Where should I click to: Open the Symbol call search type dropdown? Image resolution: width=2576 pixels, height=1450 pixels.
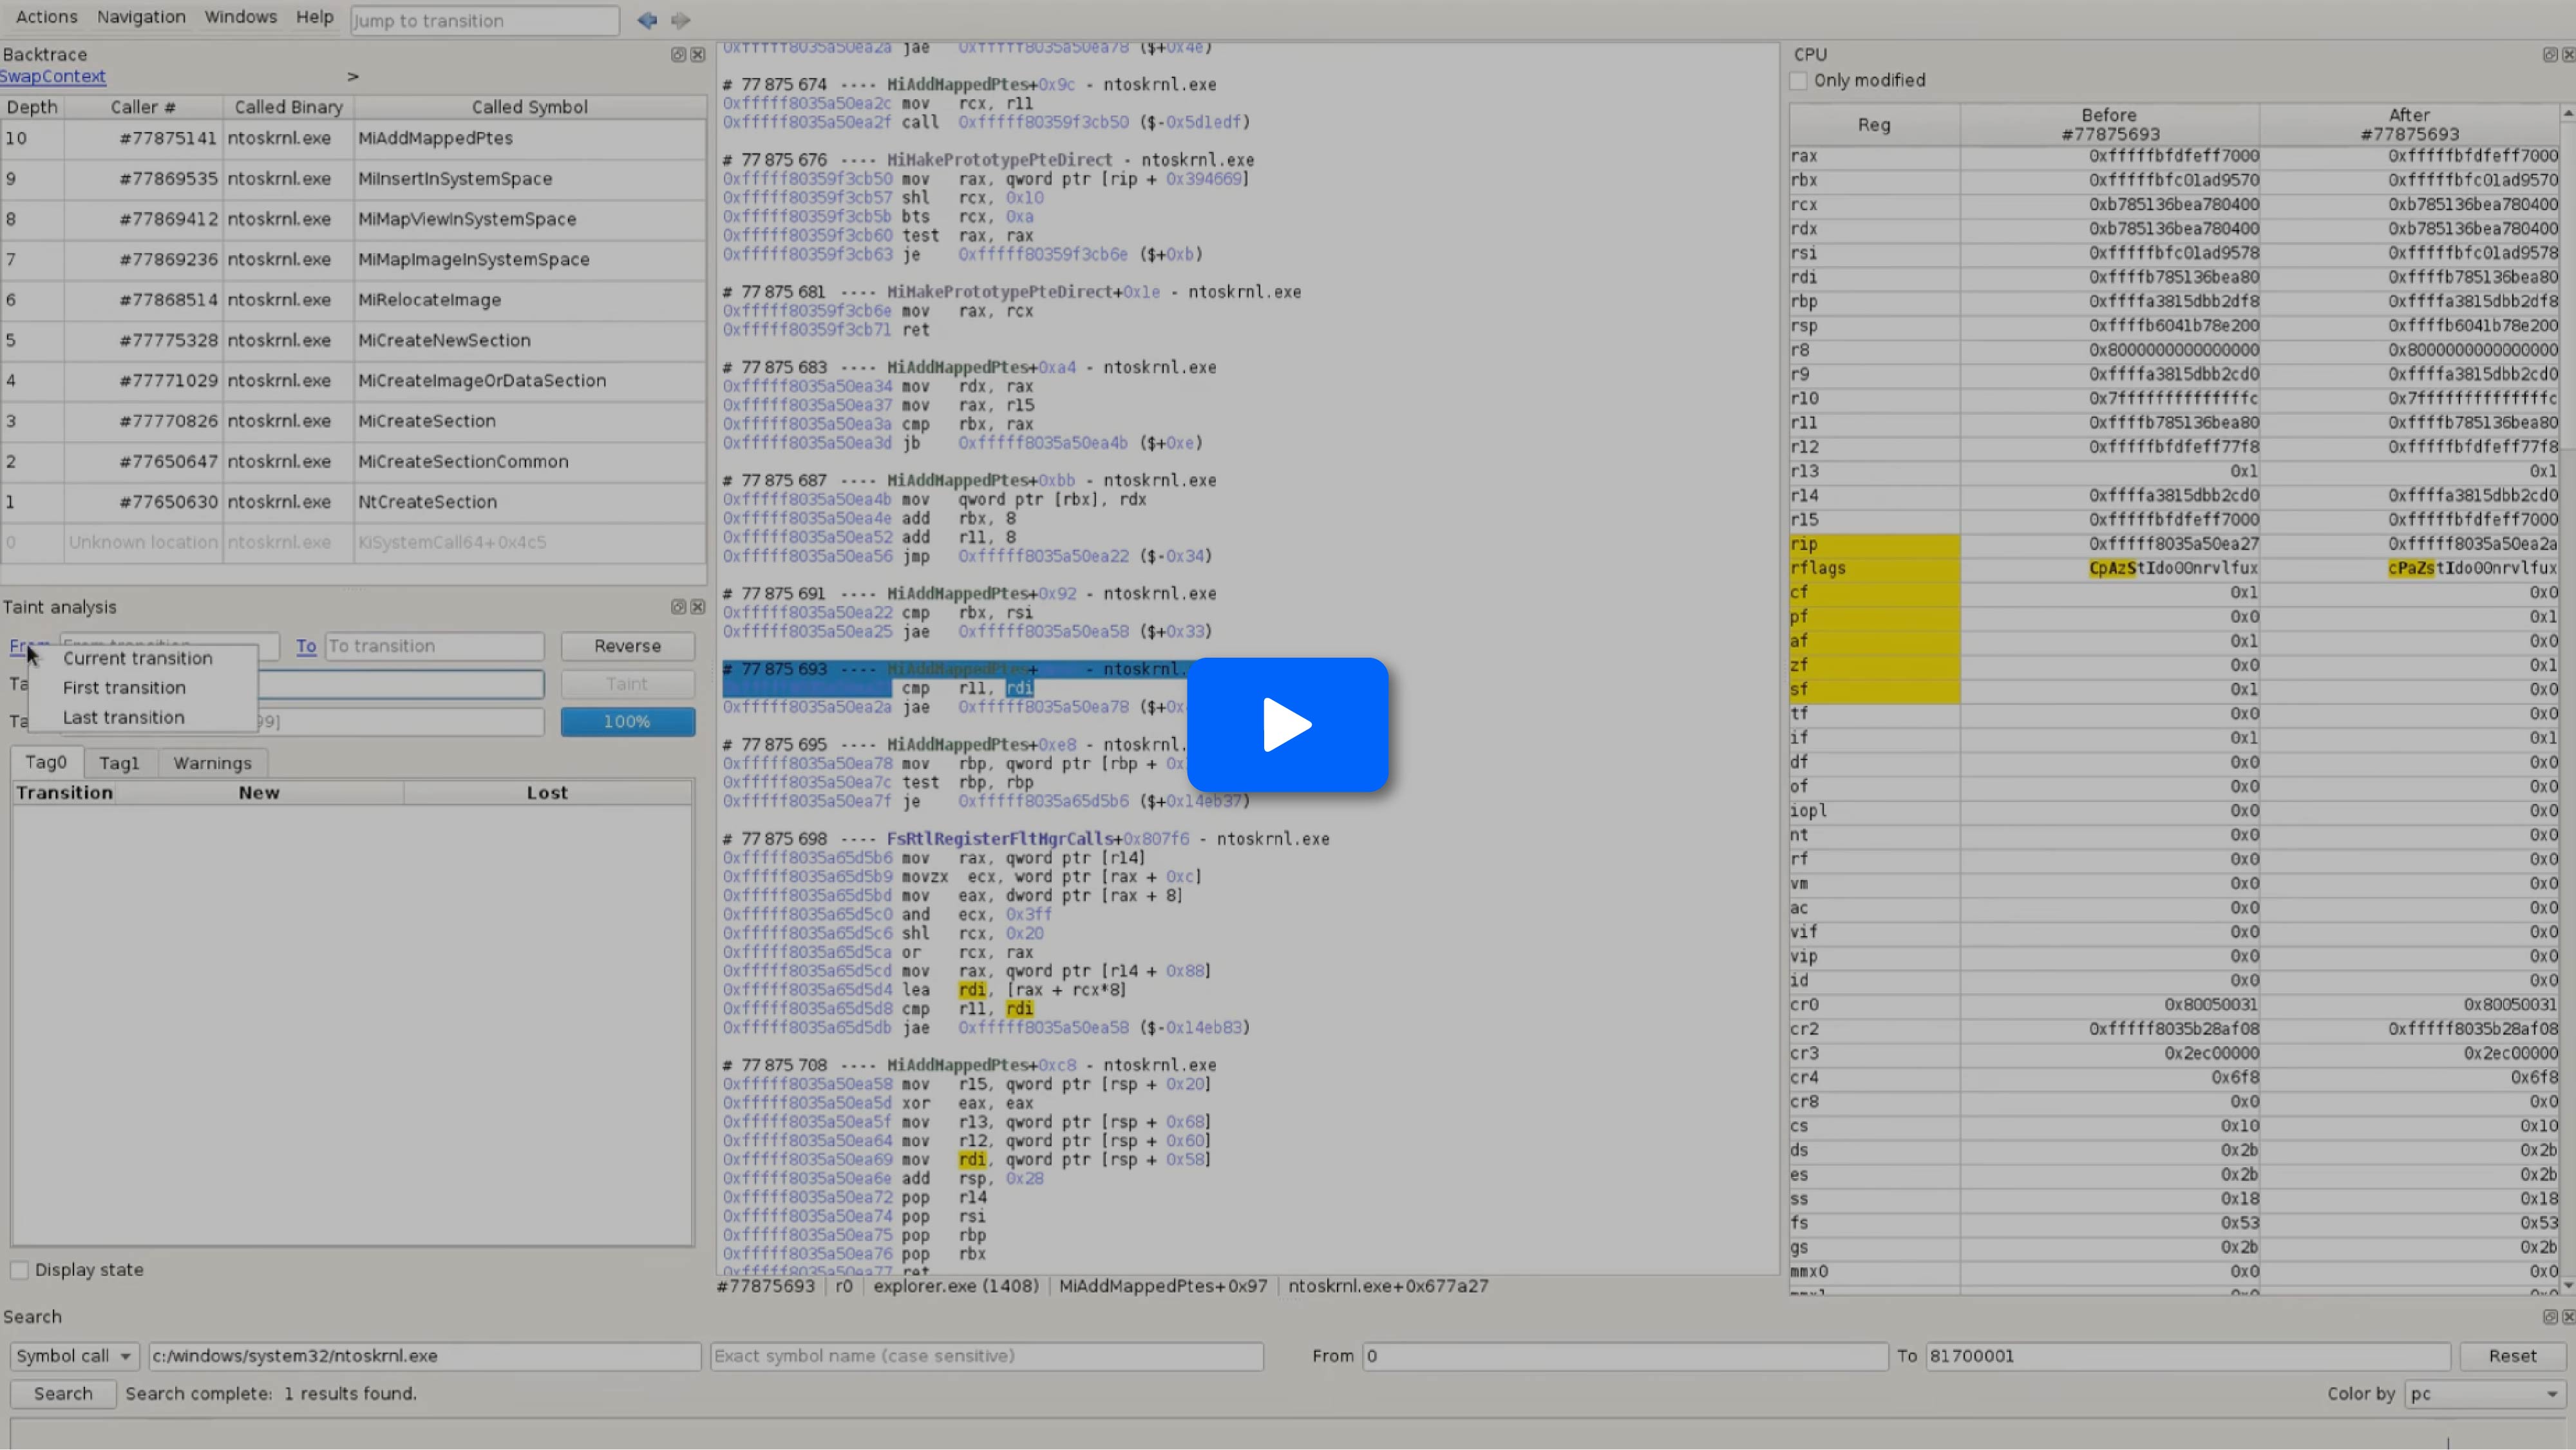[x=74, y=1356]
